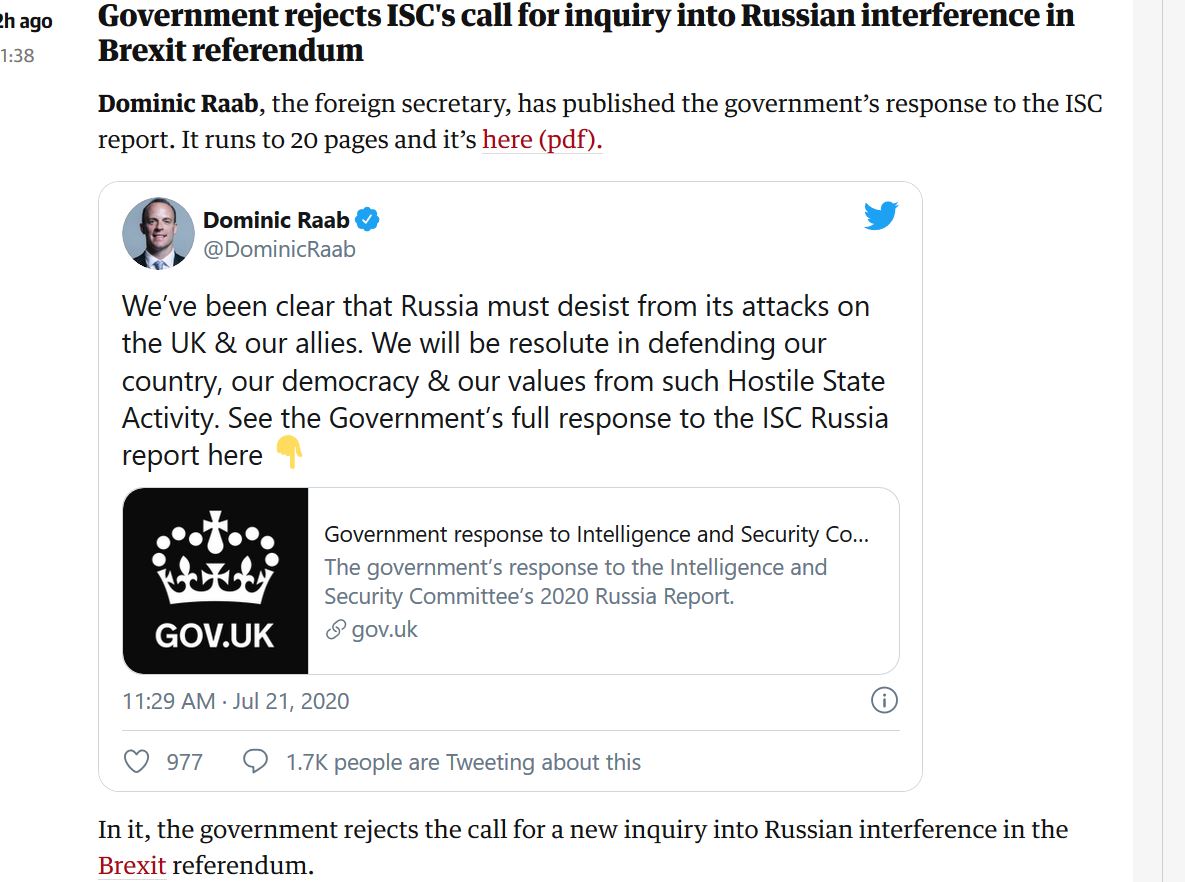Click the '2h ago' post timestamp

[26, 22]
